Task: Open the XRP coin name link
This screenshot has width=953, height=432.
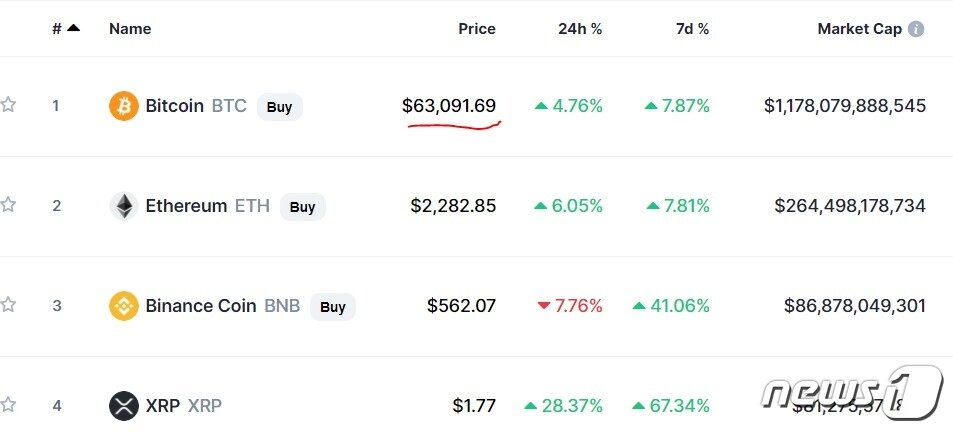Action: pos(165,406)
